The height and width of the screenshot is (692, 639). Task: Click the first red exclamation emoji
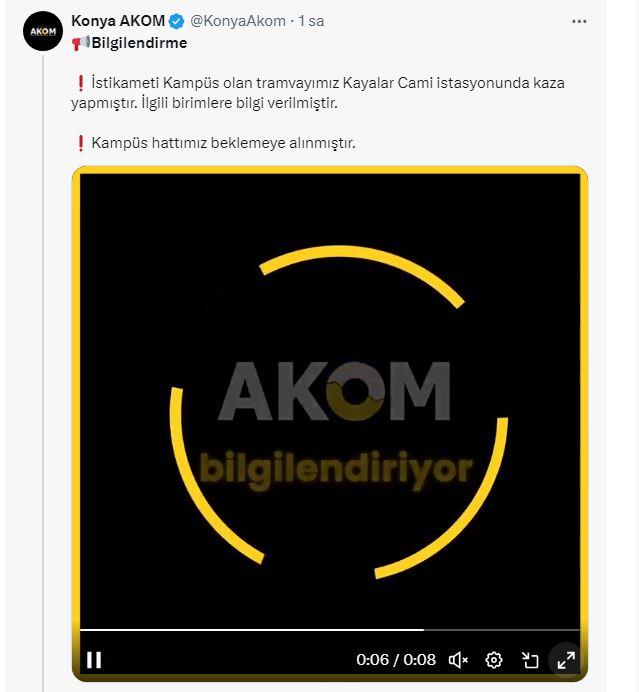pos(80,83)
